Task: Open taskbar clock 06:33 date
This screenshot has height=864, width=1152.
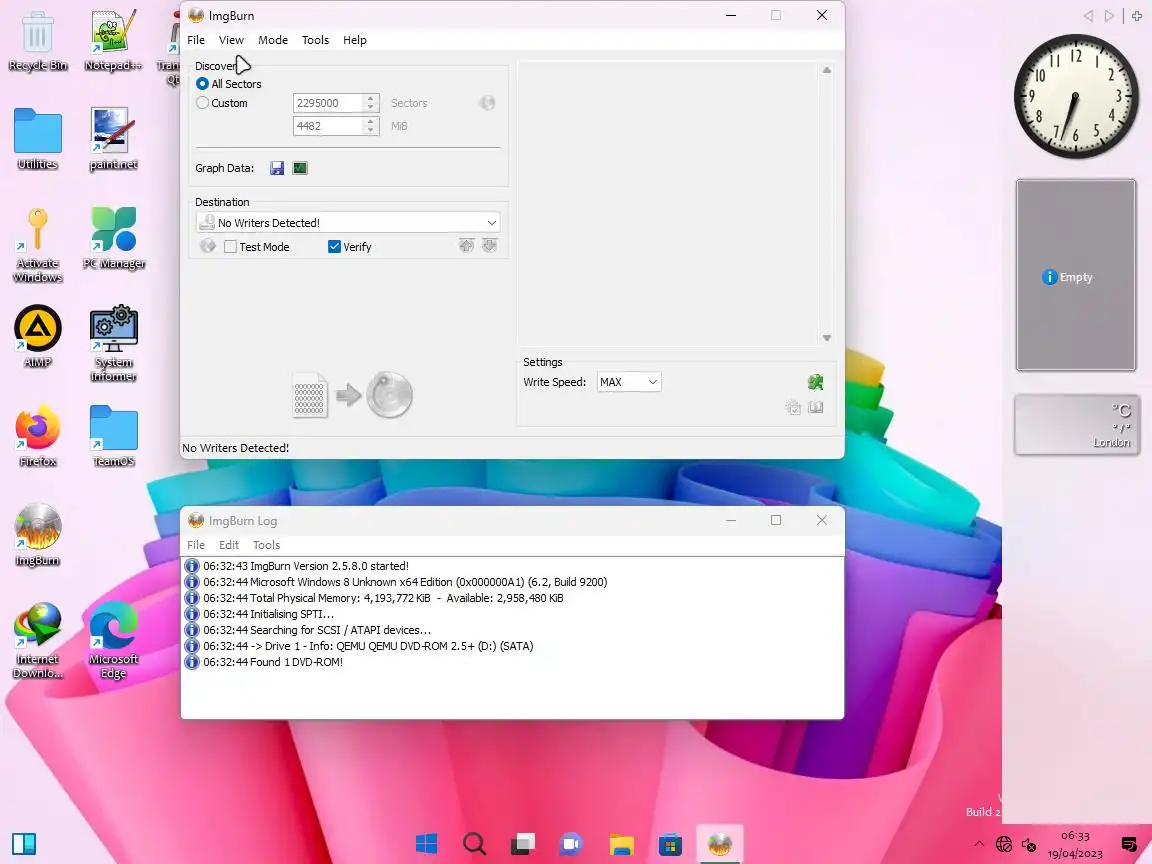Action: tap(1075, 844)
